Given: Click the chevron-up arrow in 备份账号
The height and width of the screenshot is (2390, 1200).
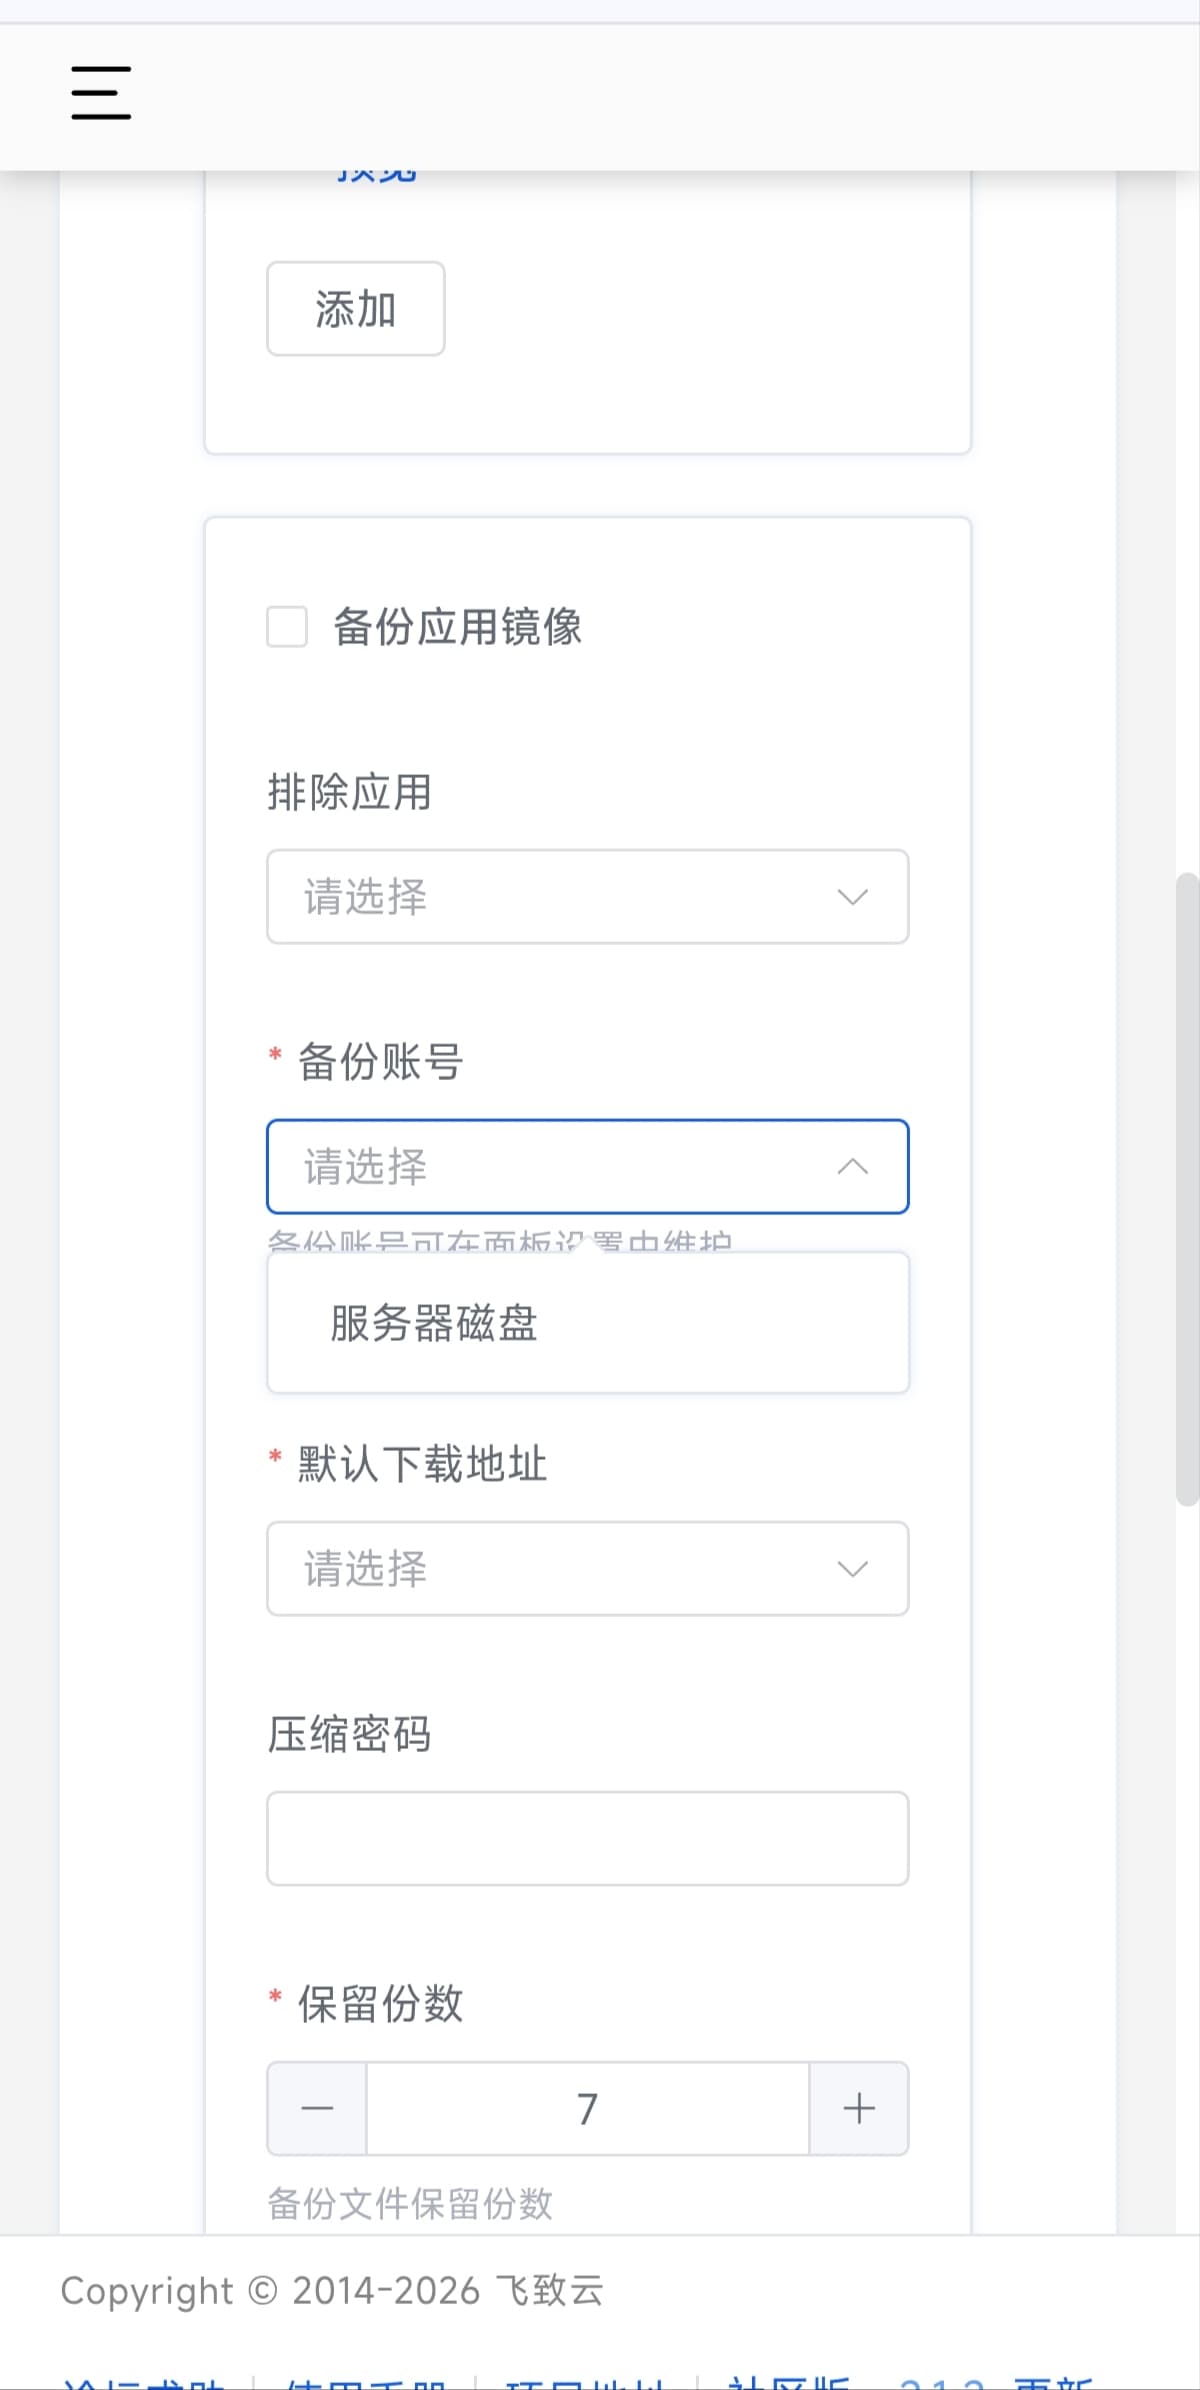Looking at the screenshot, I should (852, 1167).
